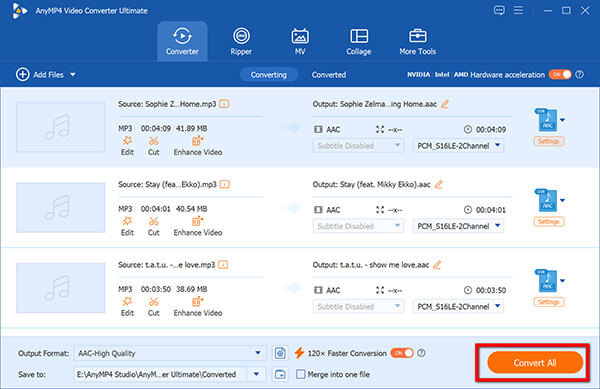Browse output folder icon next to Save to
This screenshot has width=600, height=389.
tap(280, 374)
